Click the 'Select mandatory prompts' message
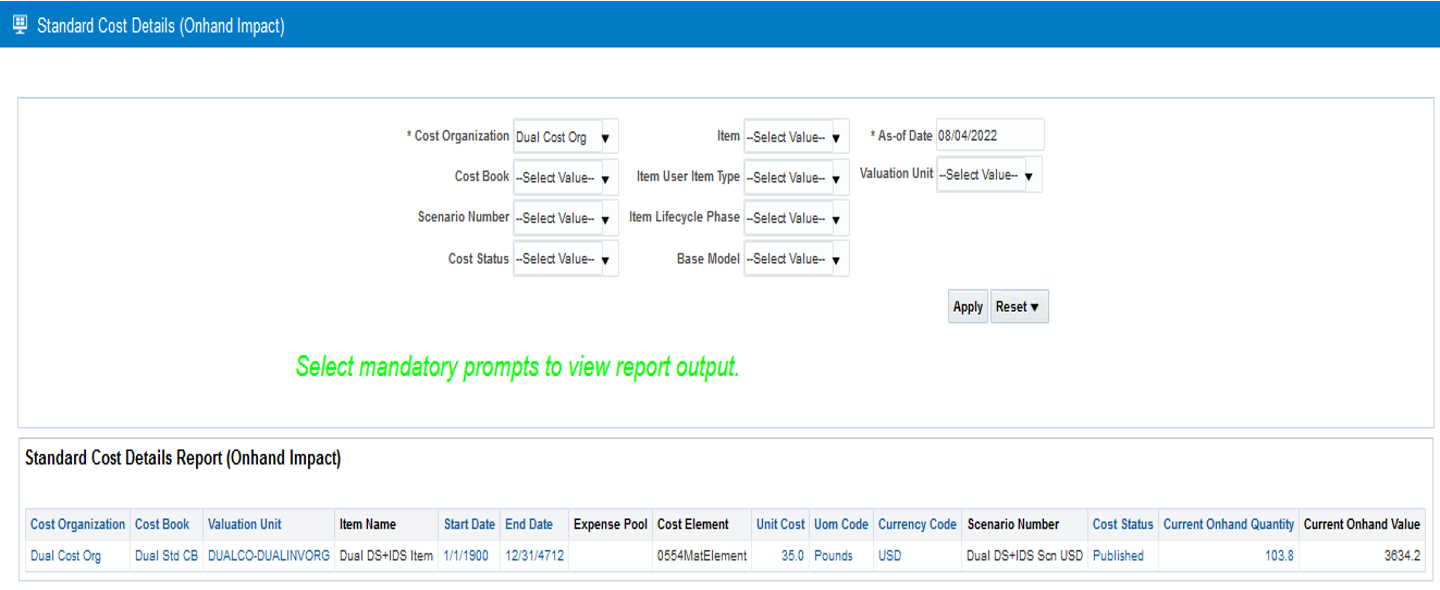 (518, 367)
